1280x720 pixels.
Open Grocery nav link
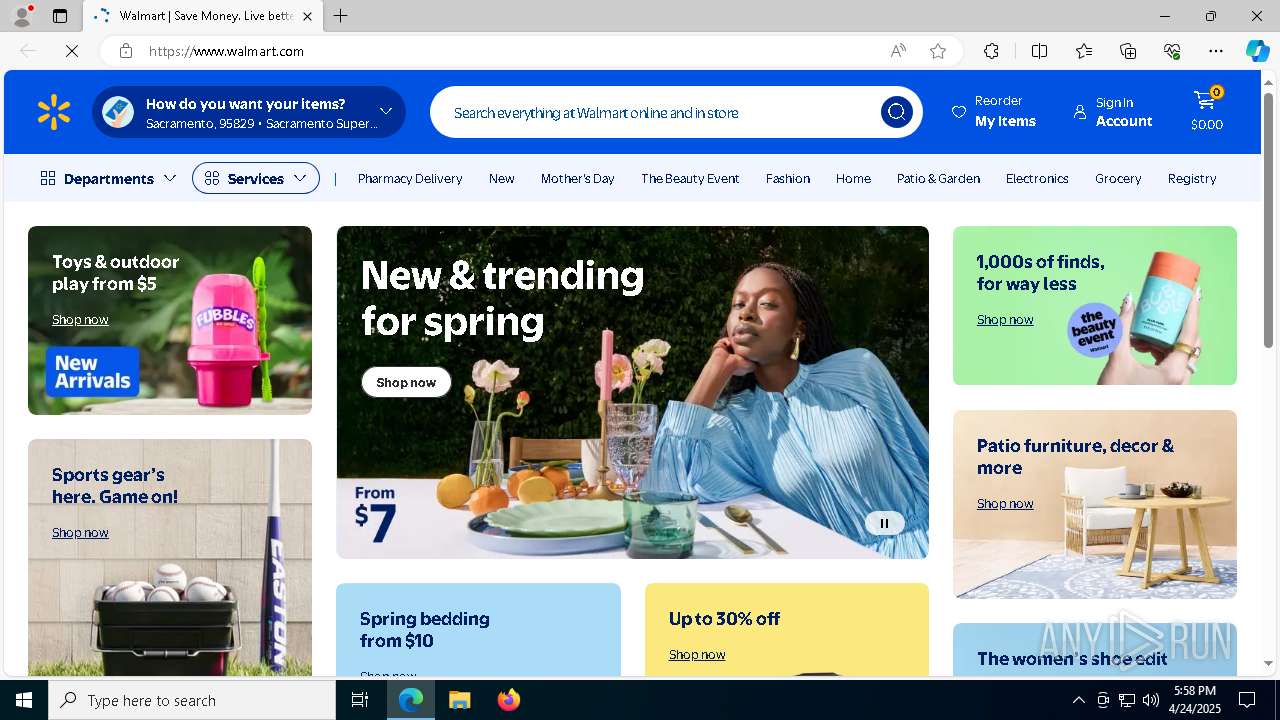coord(1118,178)
